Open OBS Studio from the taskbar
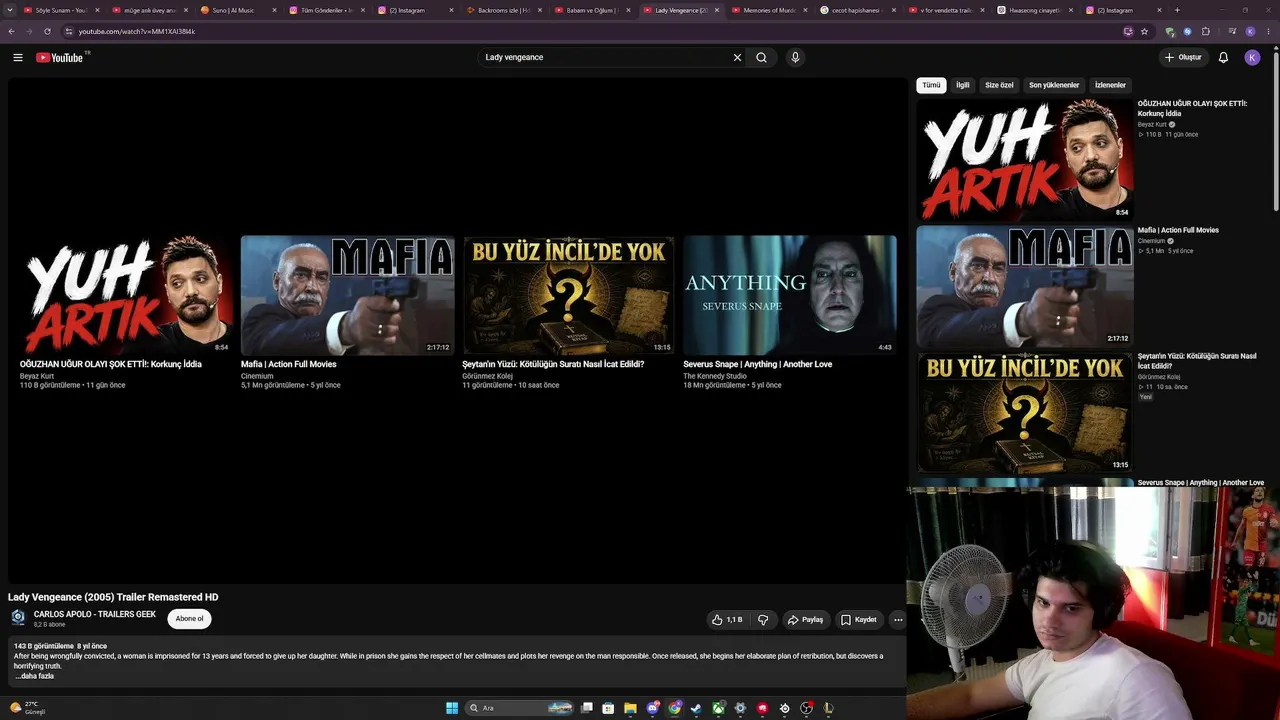Screen dimensions: 1280x720 tap(806, 708)
